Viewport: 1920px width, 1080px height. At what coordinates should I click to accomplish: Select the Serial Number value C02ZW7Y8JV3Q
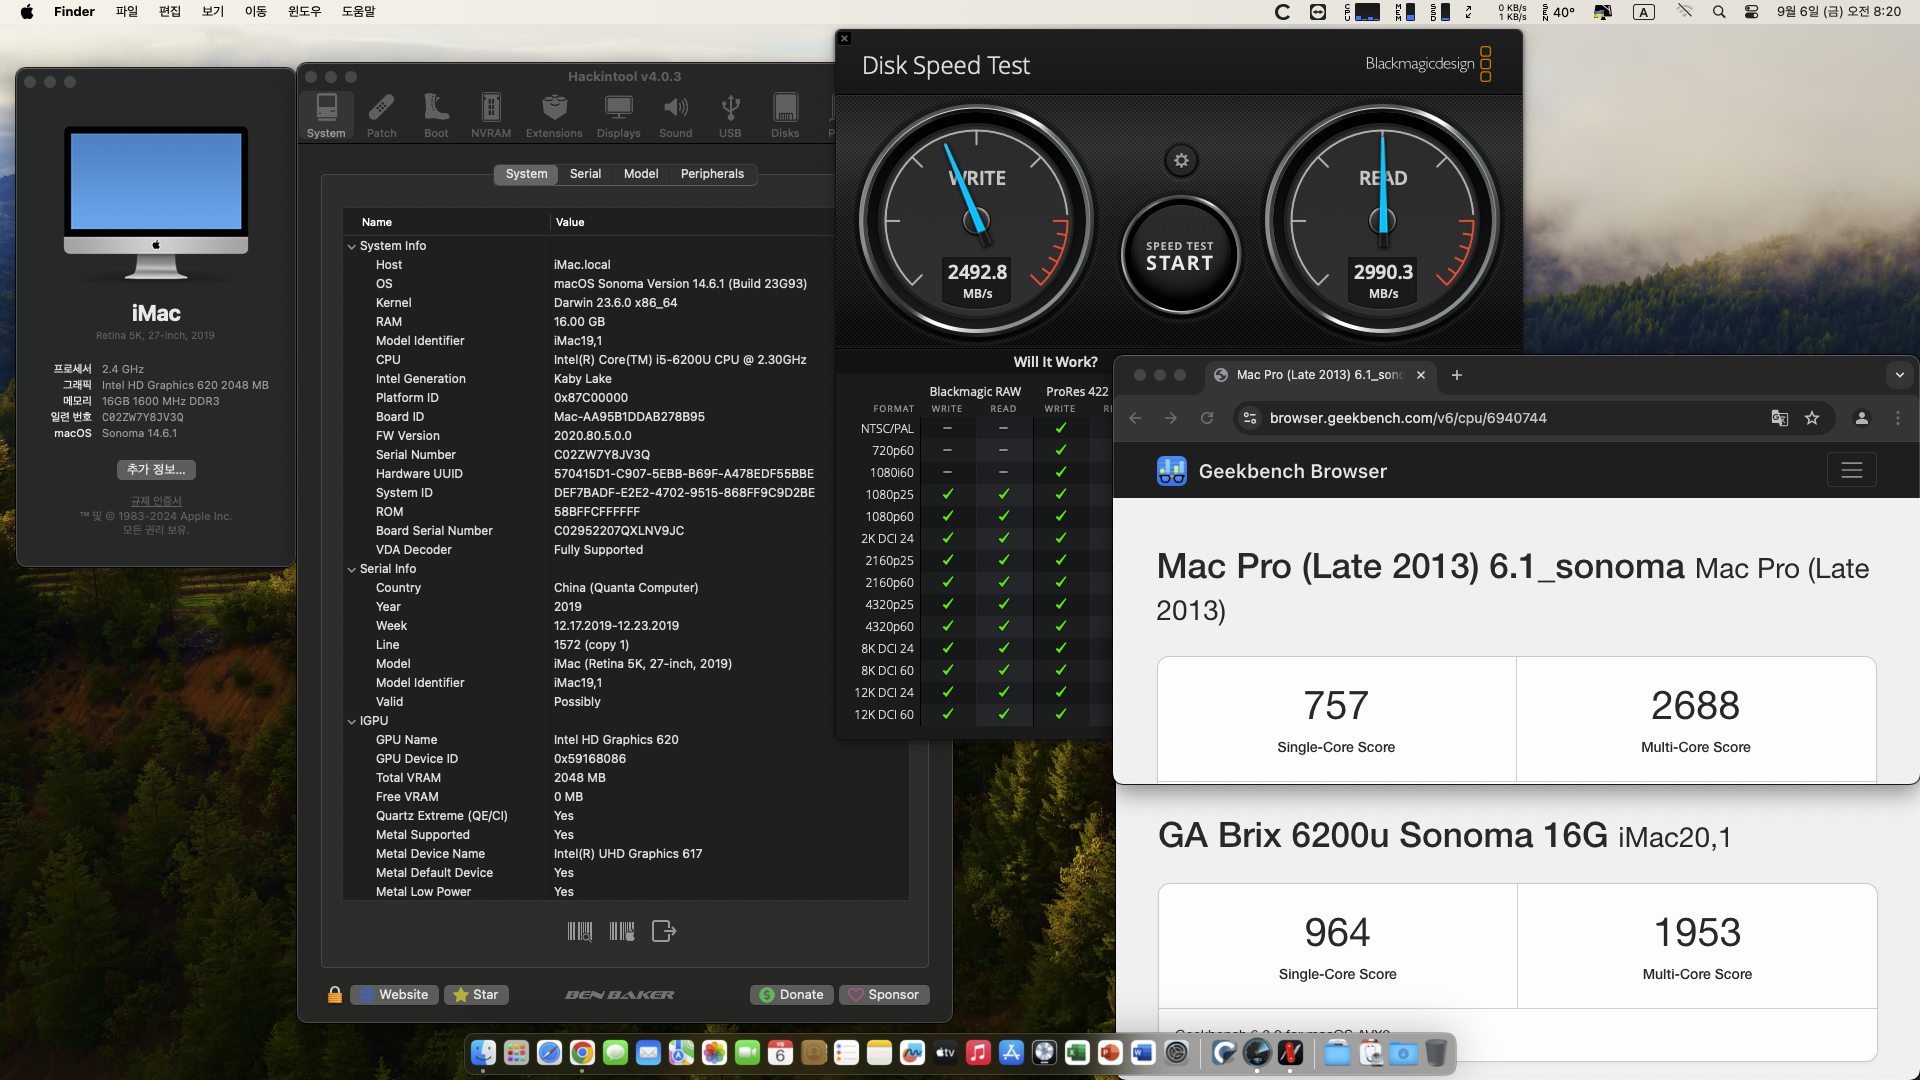click(x=602, y=455)
